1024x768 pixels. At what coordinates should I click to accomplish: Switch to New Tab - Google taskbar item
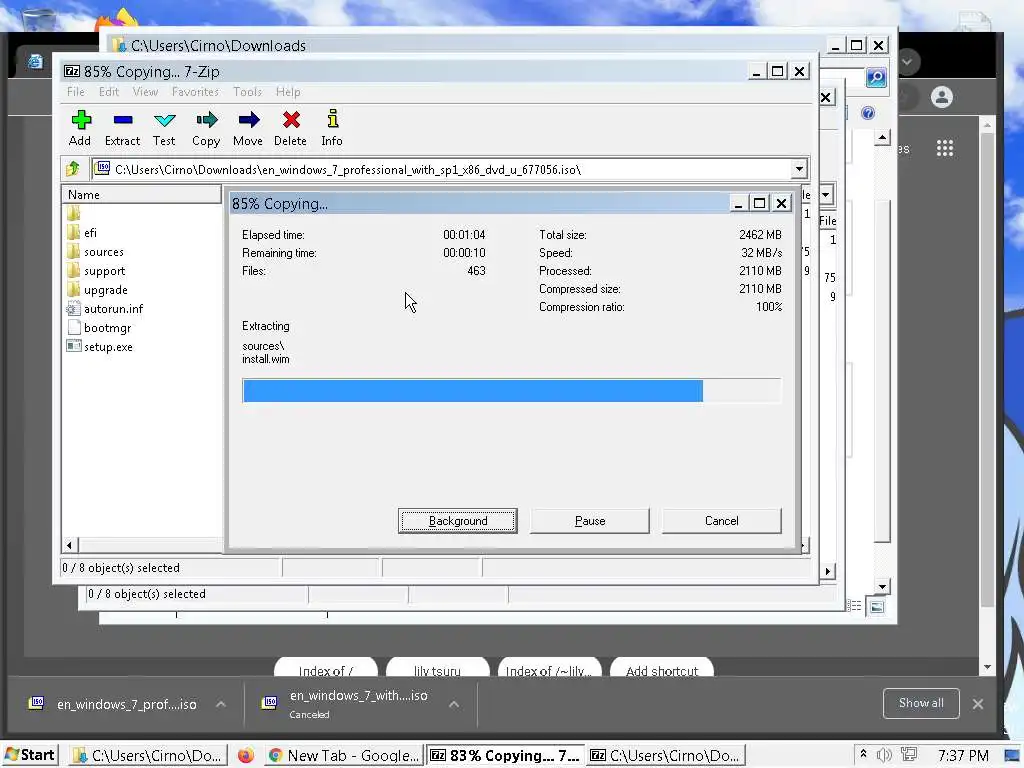(344, 755)
